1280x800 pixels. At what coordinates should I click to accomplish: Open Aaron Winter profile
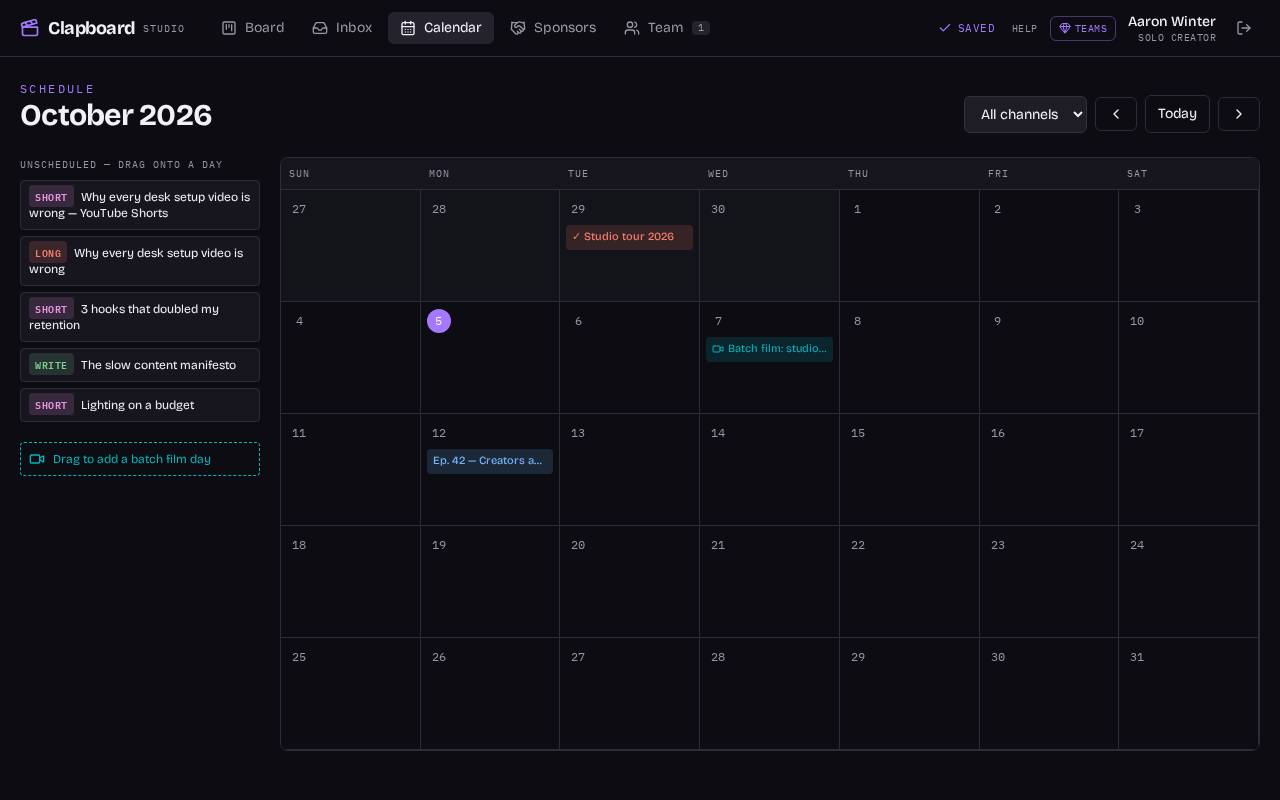(1172, 28)
